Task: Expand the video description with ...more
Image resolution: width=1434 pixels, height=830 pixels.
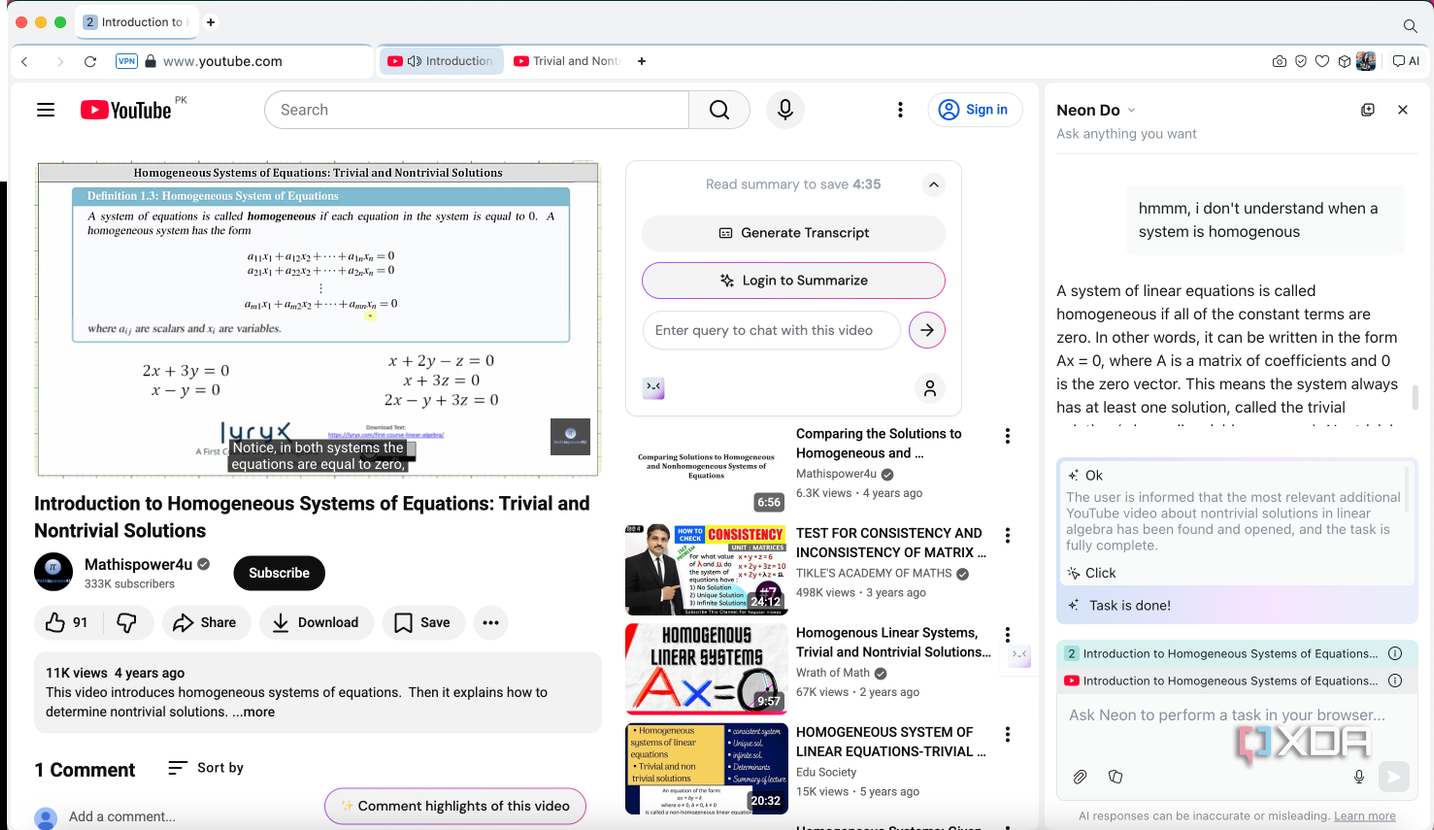Action: [x=253, y=712]
